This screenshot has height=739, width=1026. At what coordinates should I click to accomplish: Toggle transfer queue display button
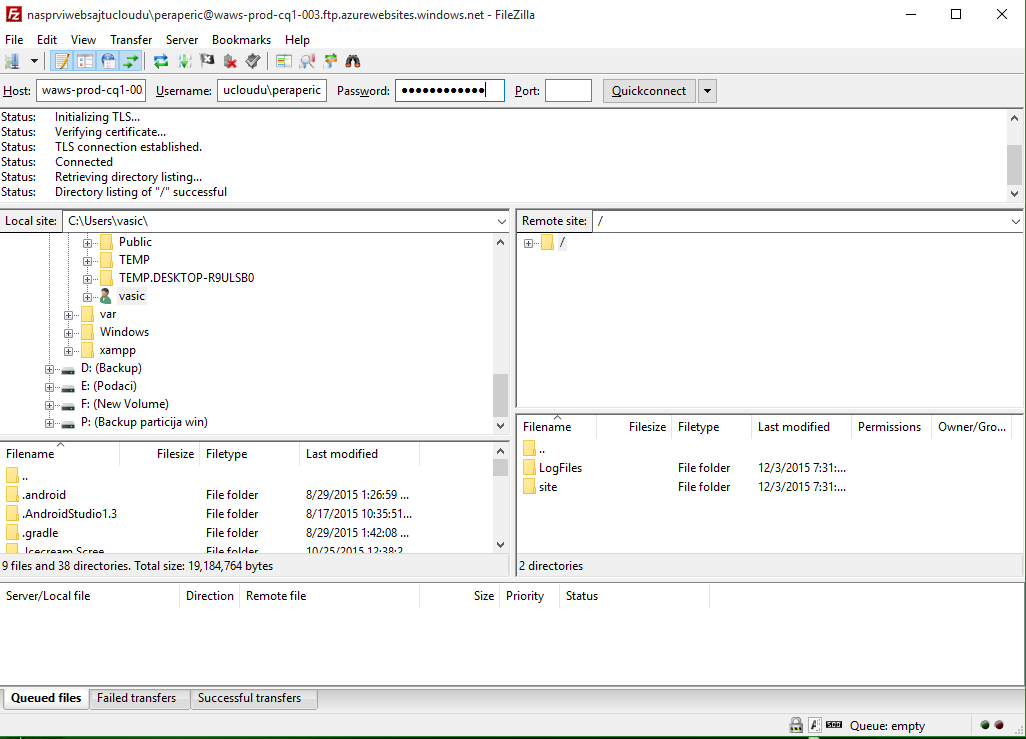tap(131, 62)
